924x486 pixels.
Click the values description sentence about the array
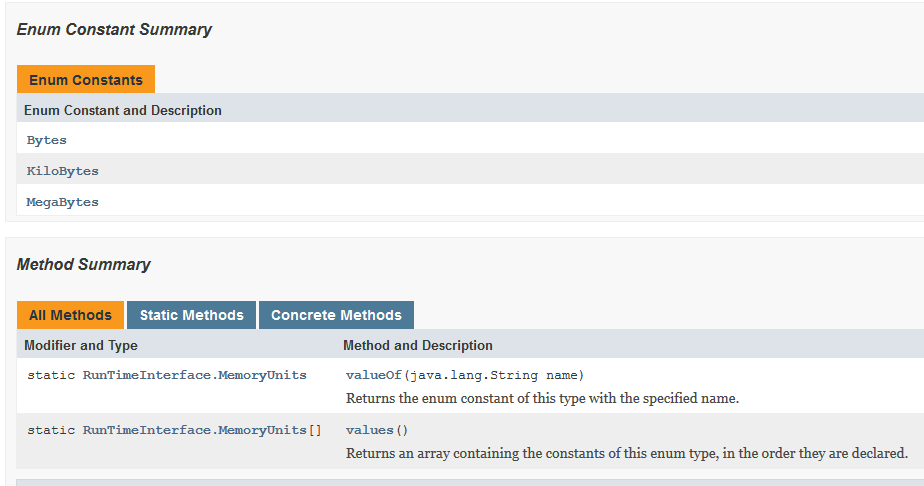pyautogui.click(x=627, y=453)
